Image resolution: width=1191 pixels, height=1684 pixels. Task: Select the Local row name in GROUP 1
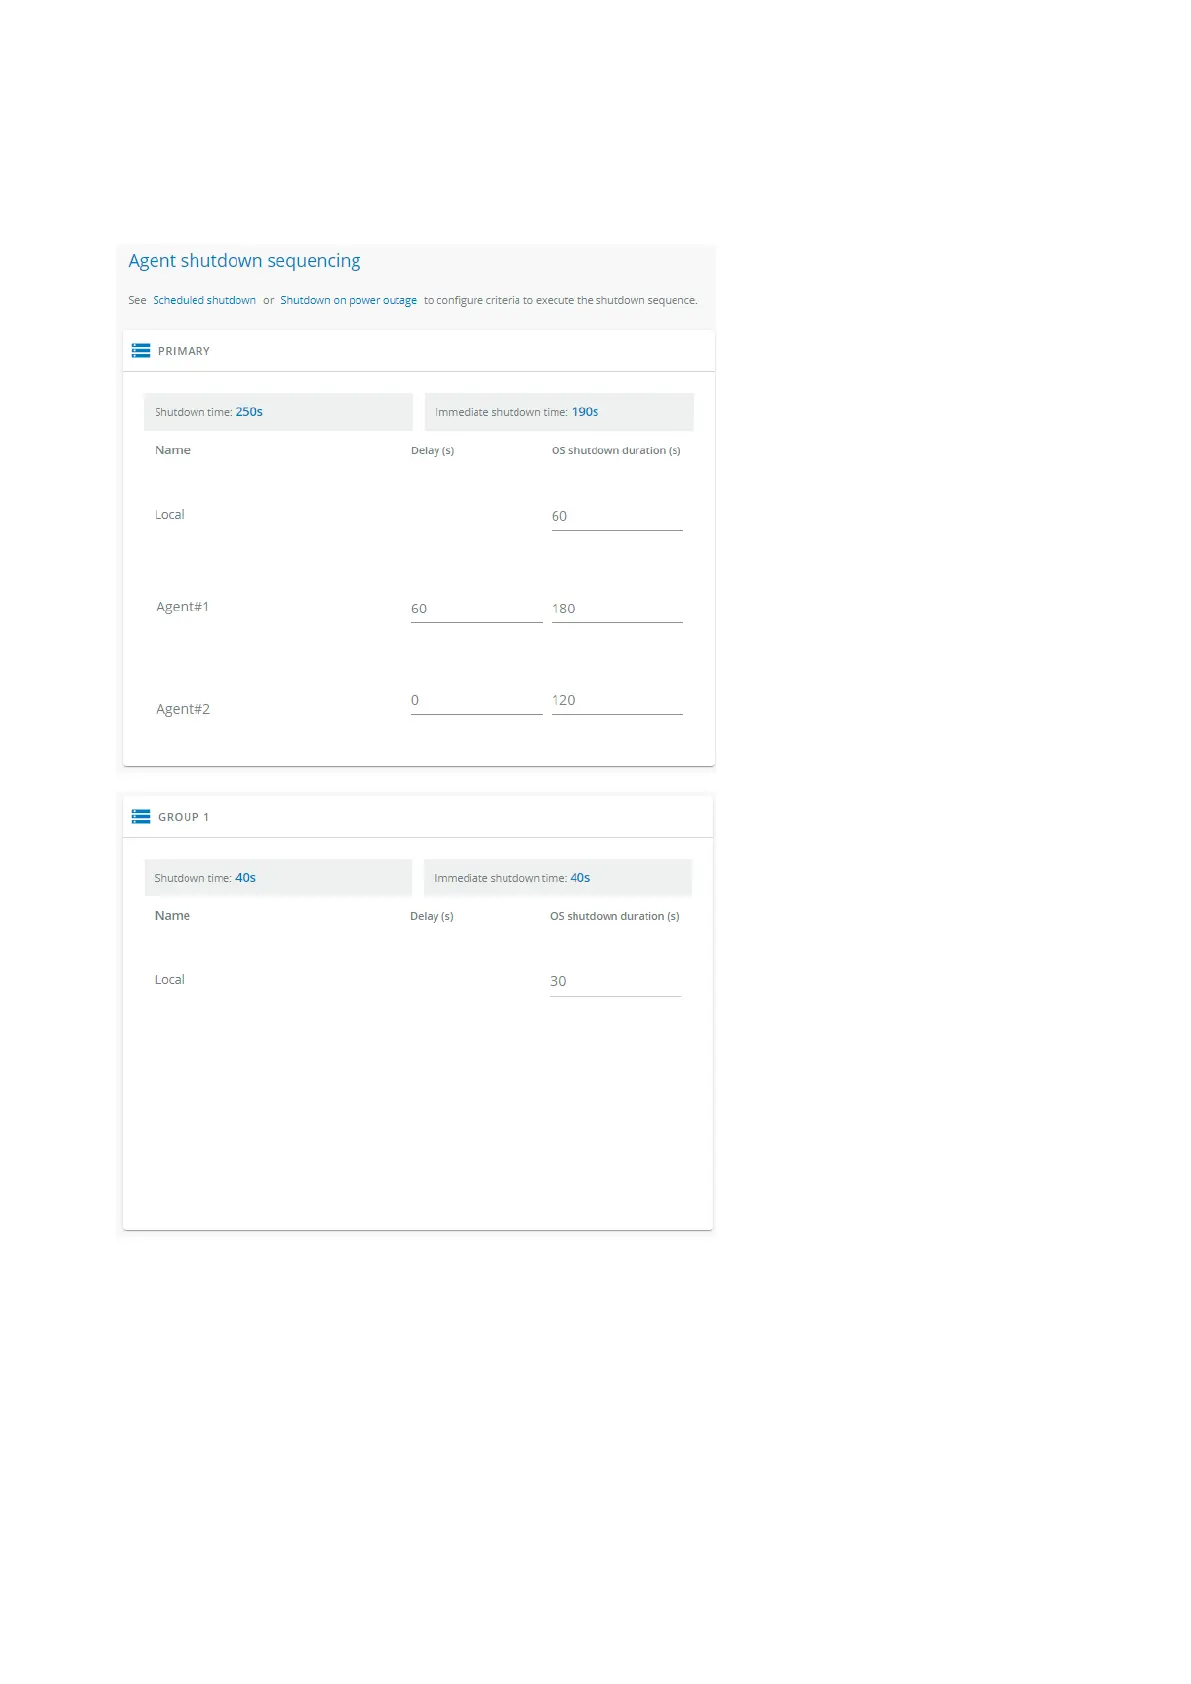tap(170, 980)
